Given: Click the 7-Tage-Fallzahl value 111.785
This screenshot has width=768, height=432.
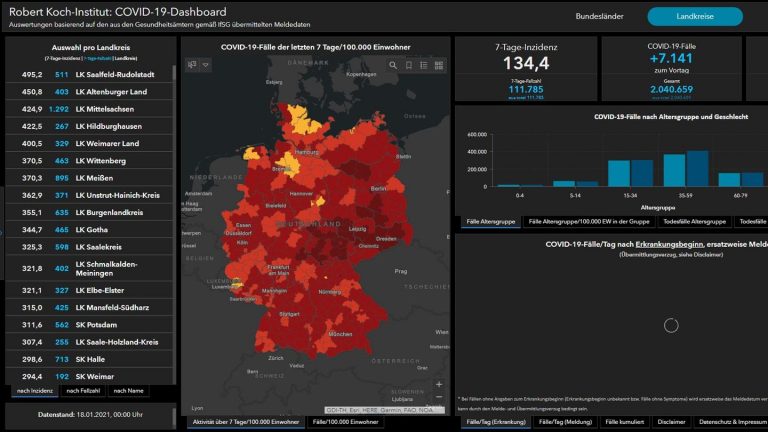Looking at the screenshot, I should [x=526, y=89].
